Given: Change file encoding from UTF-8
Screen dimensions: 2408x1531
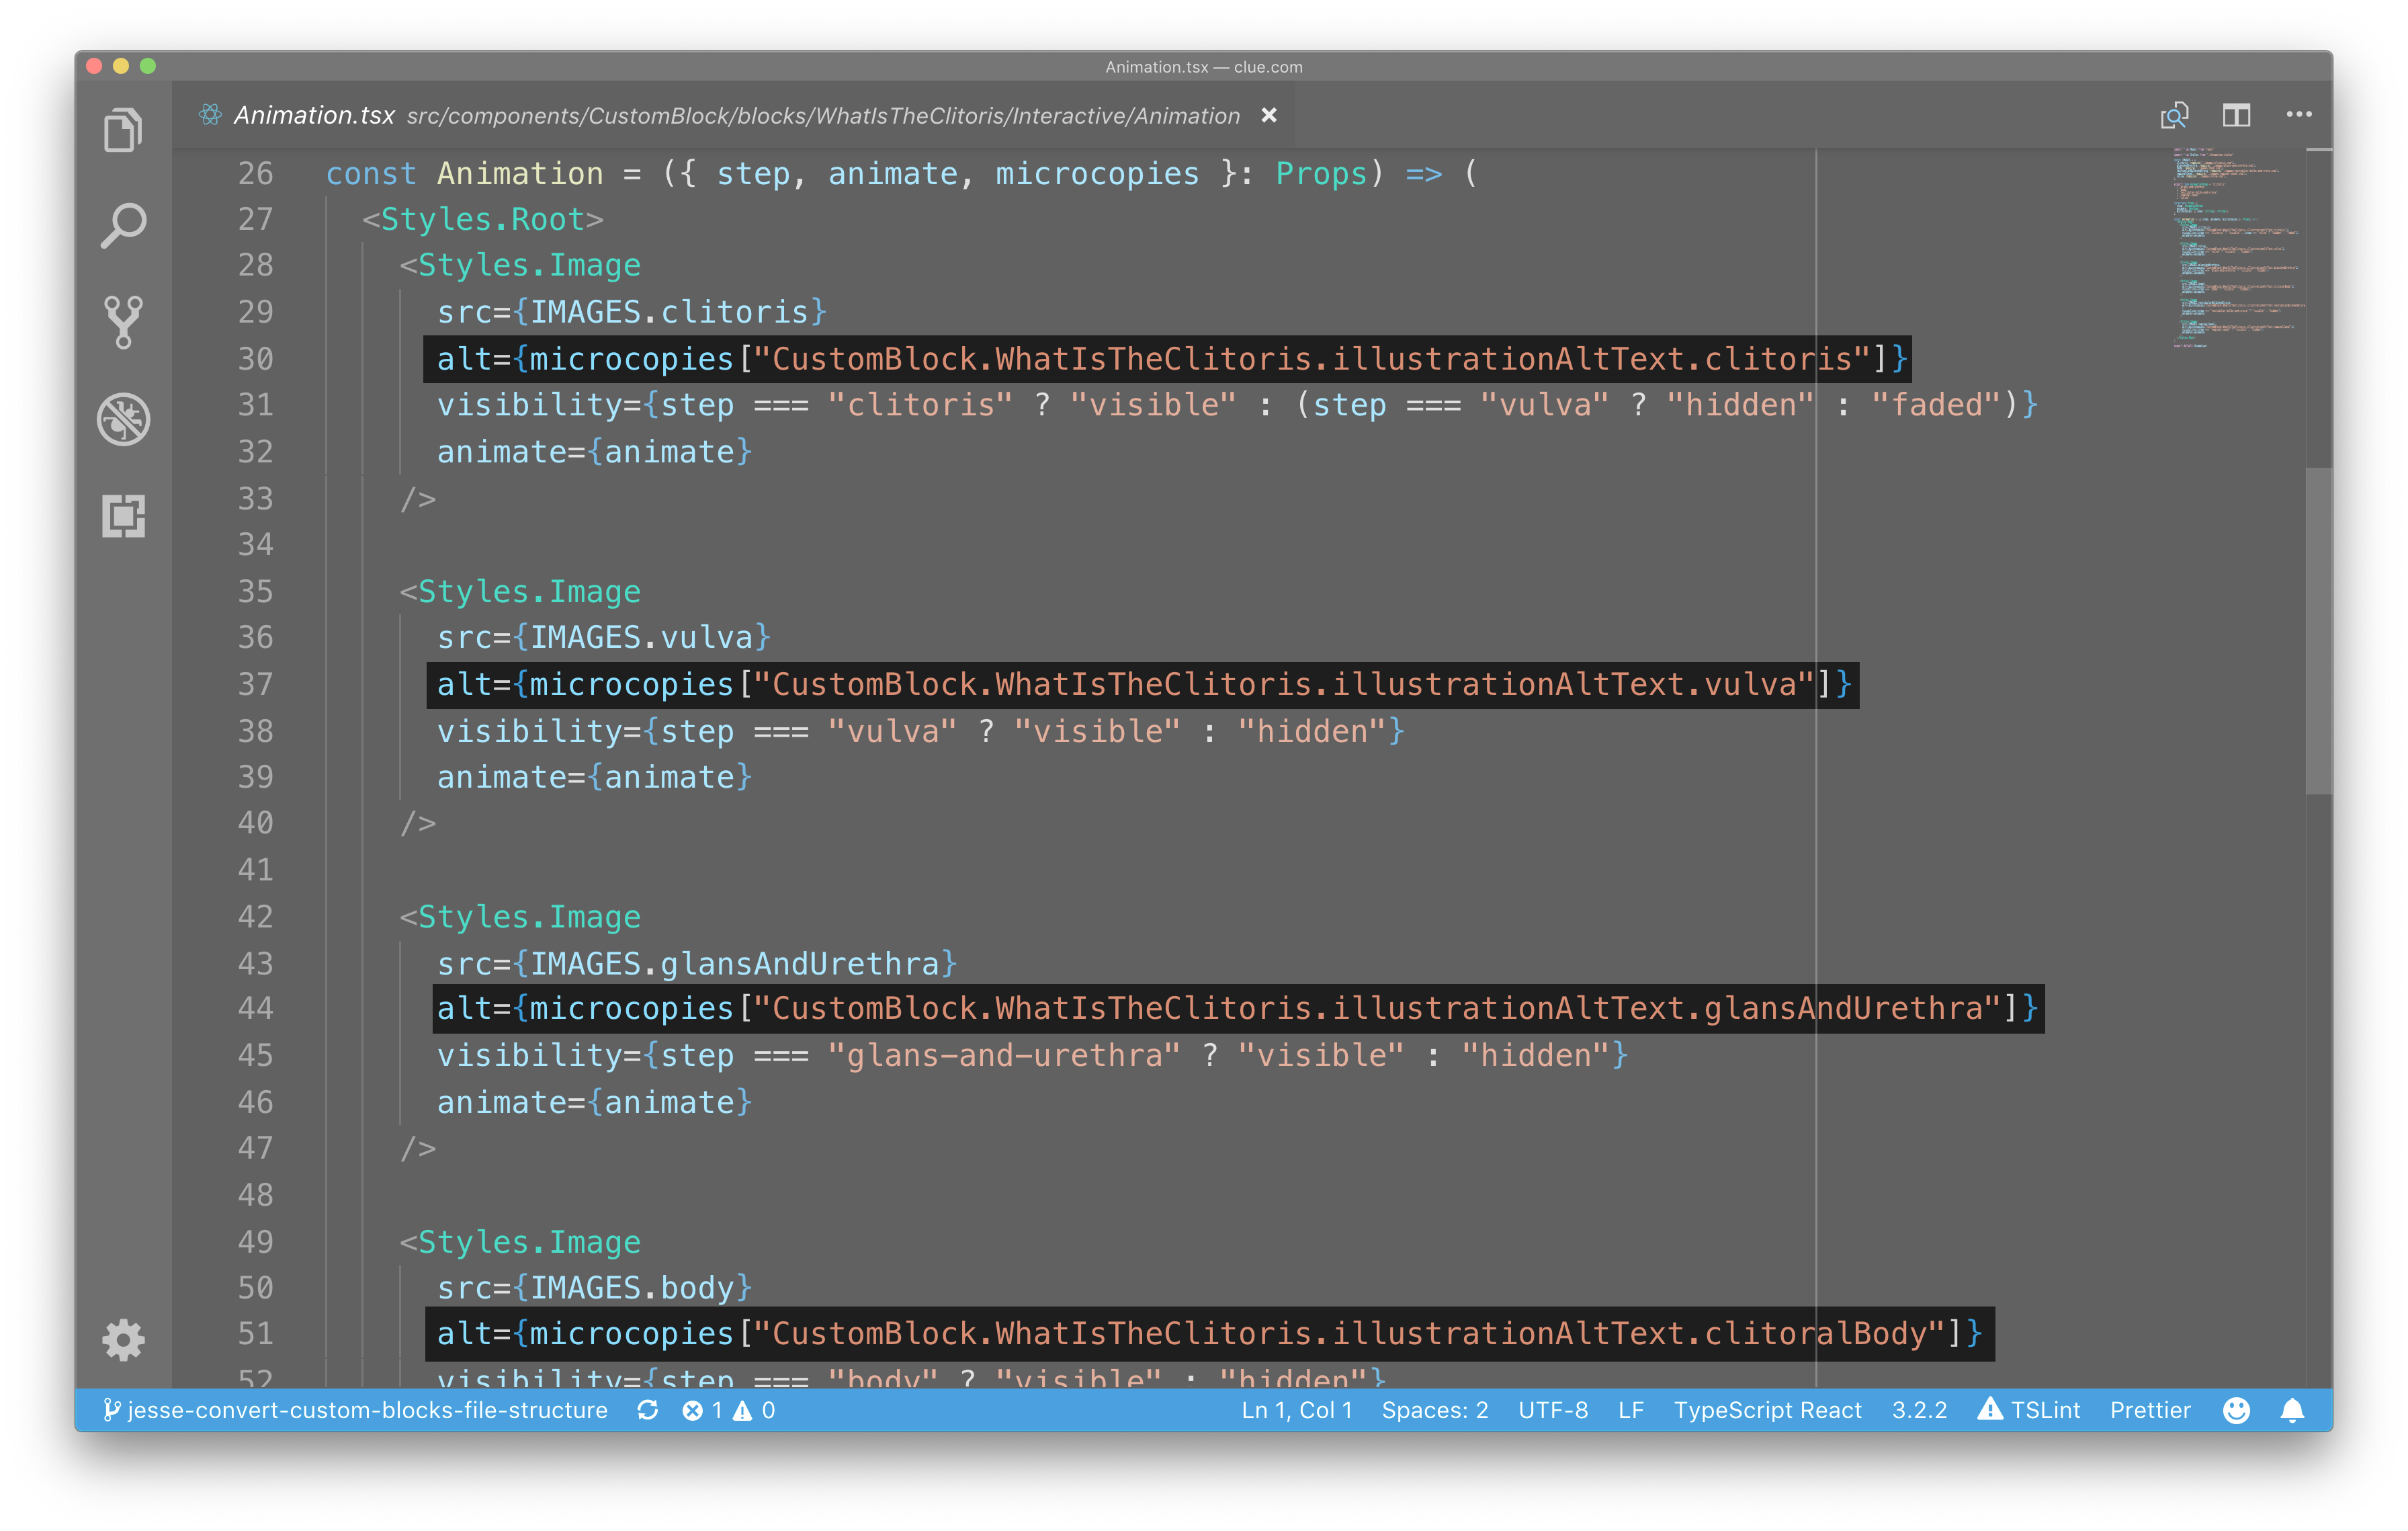Looking at the screenshot, I should click(1553, 1410).
